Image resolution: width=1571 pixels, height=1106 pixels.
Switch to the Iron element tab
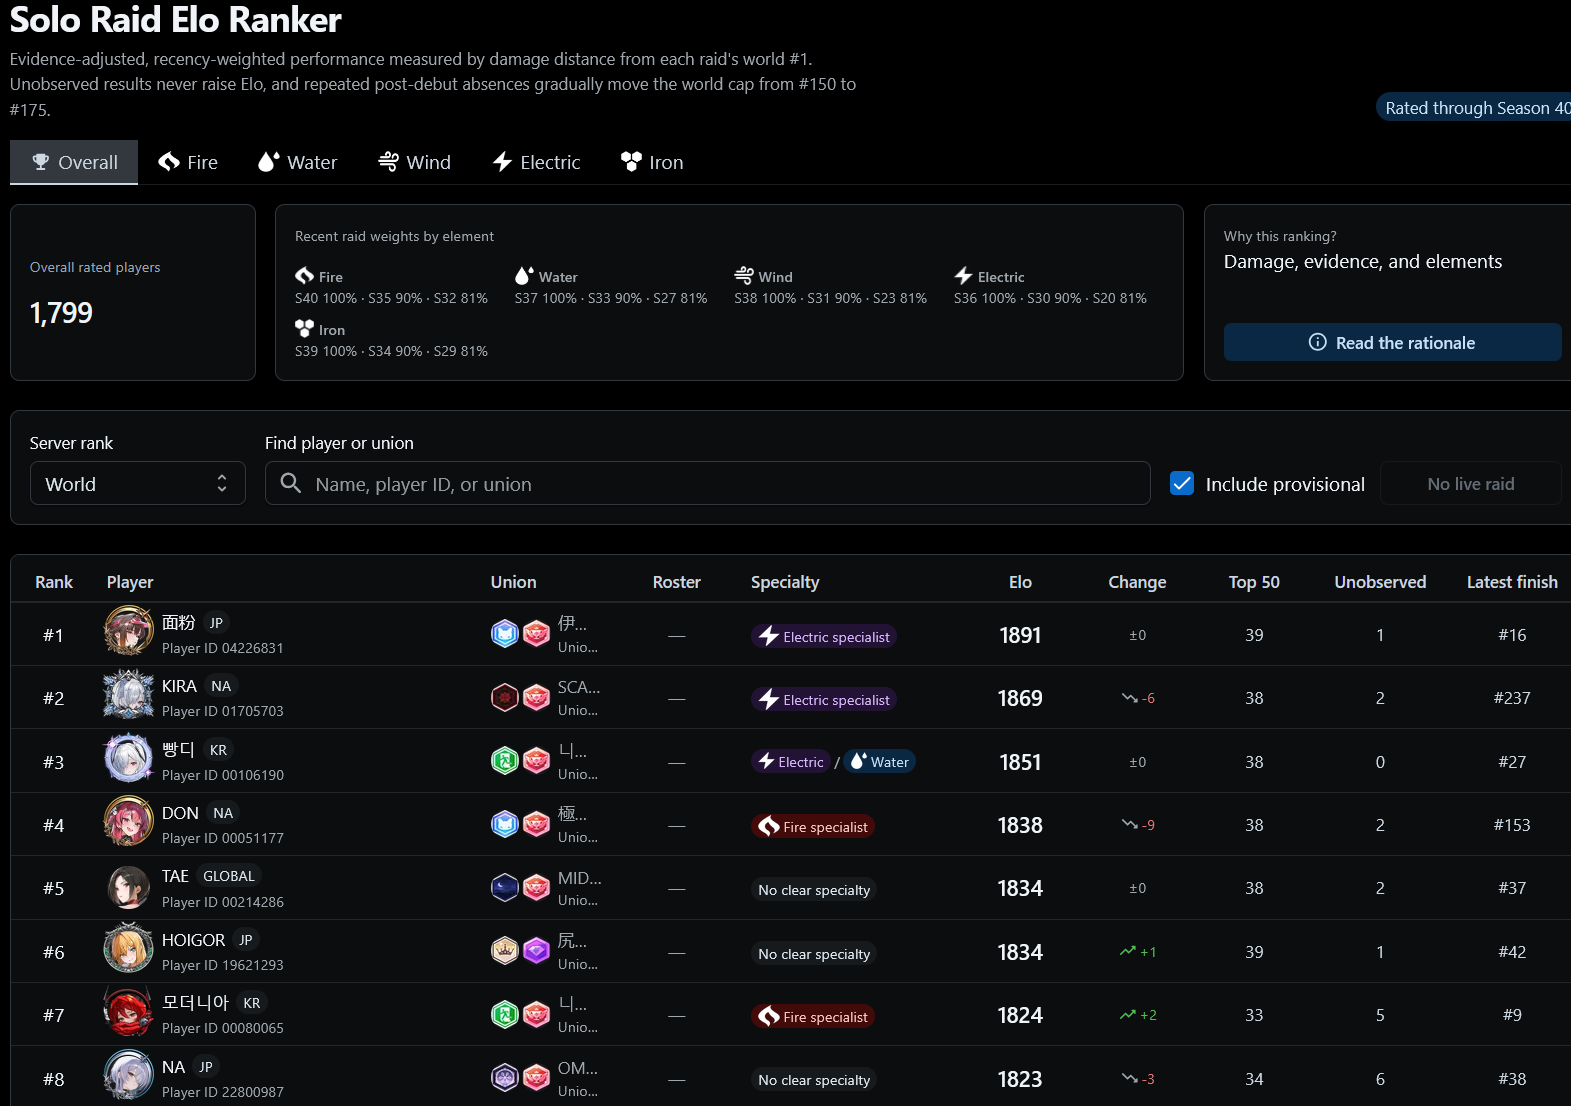coord(651,162)
